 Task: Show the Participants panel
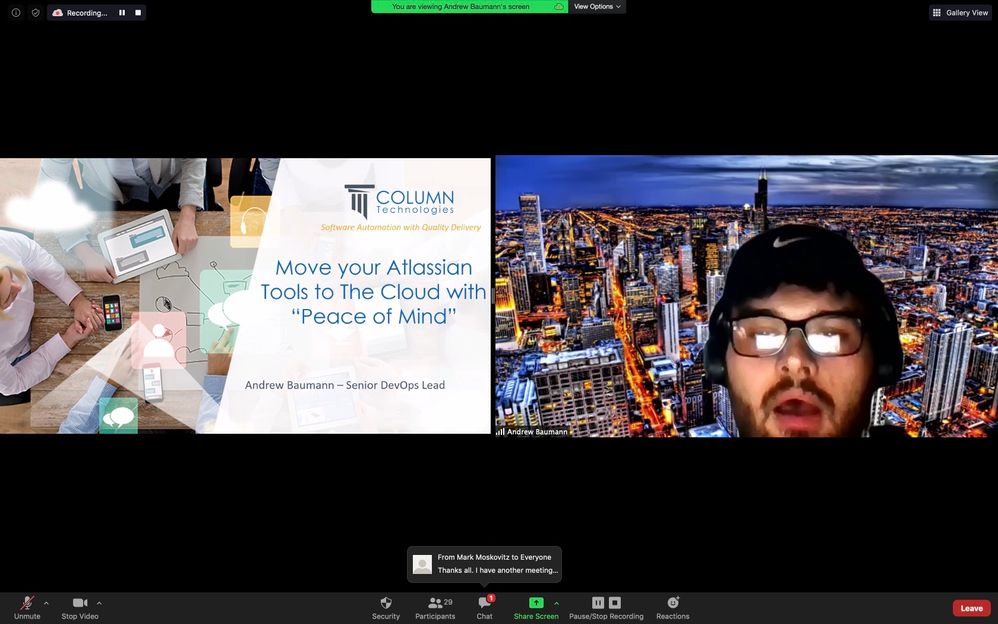(435, 608)
